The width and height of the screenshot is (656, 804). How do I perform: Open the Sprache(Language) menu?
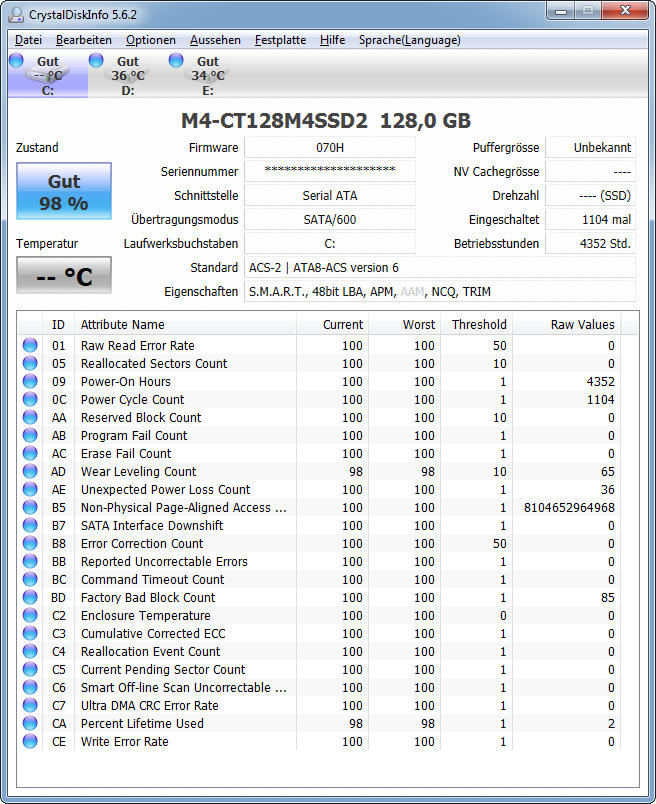pyautogui.click(x=409, y=40)
